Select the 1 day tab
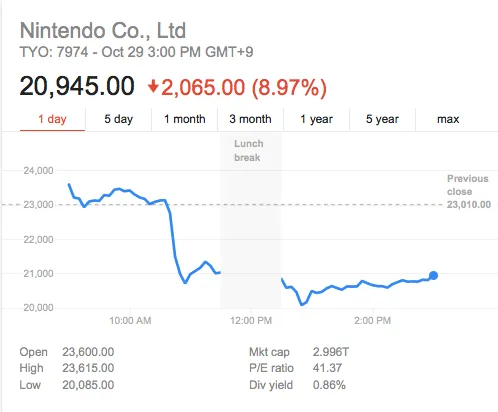This screenshot has width=498, height=412. point(52,119)
